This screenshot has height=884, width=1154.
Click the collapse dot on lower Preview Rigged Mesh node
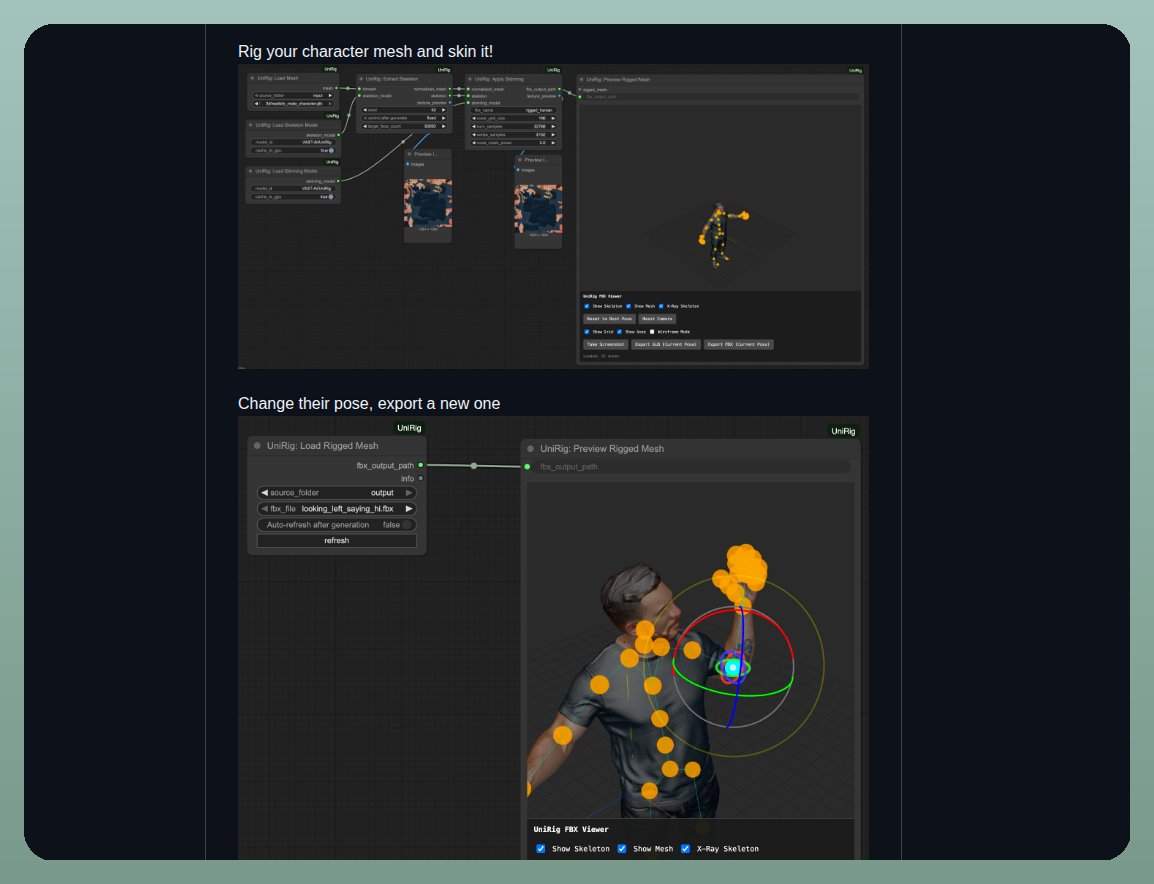click(530, 449)
